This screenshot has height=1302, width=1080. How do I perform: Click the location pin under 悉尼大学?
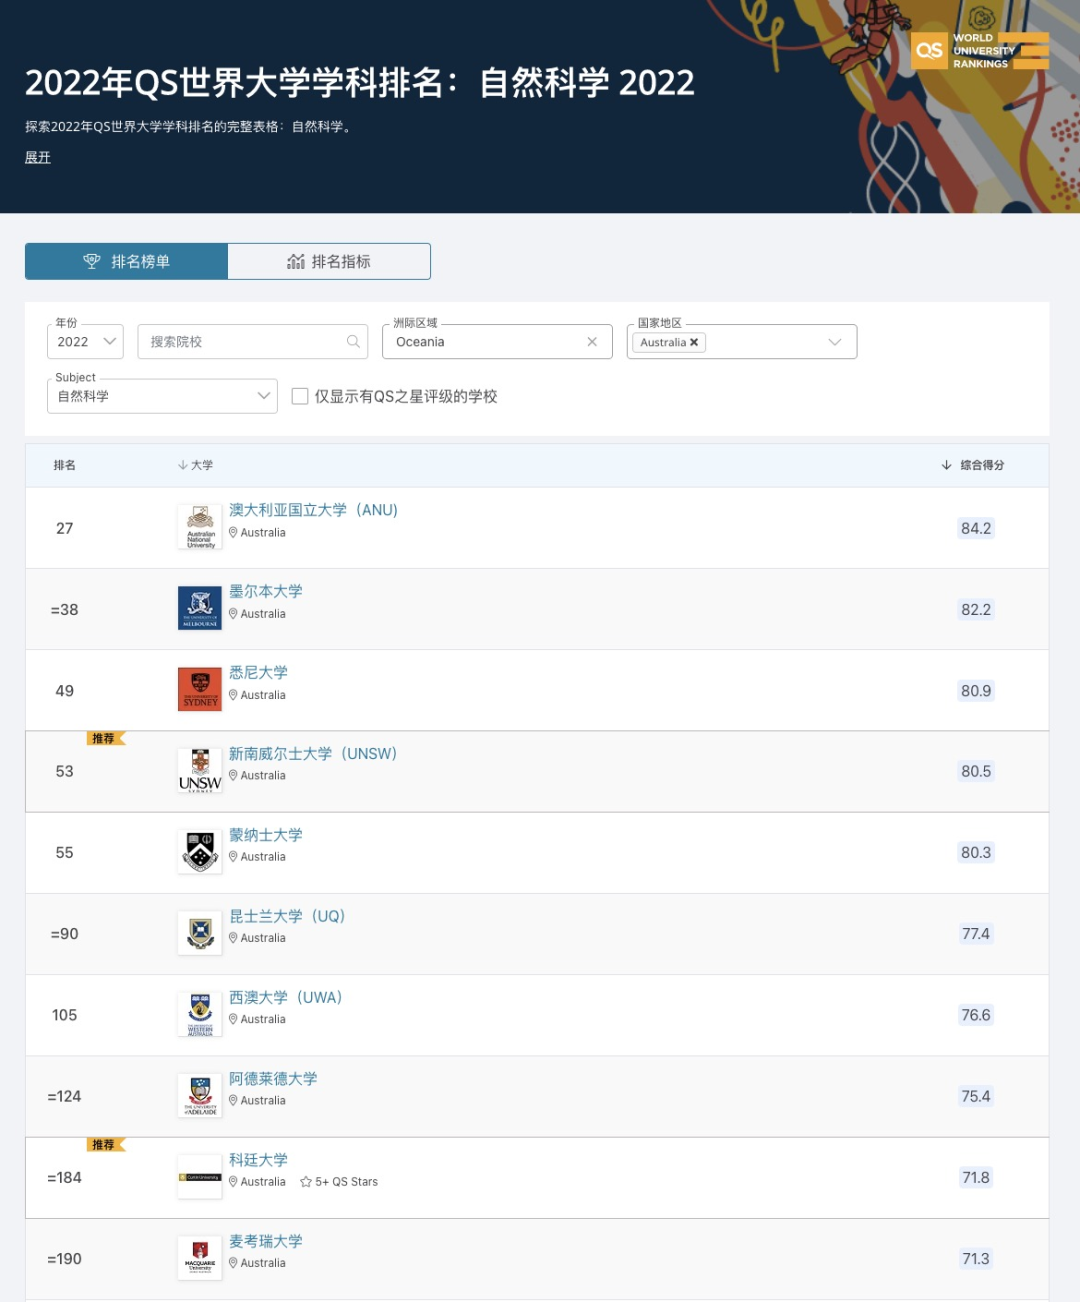(x=233, y=695)
